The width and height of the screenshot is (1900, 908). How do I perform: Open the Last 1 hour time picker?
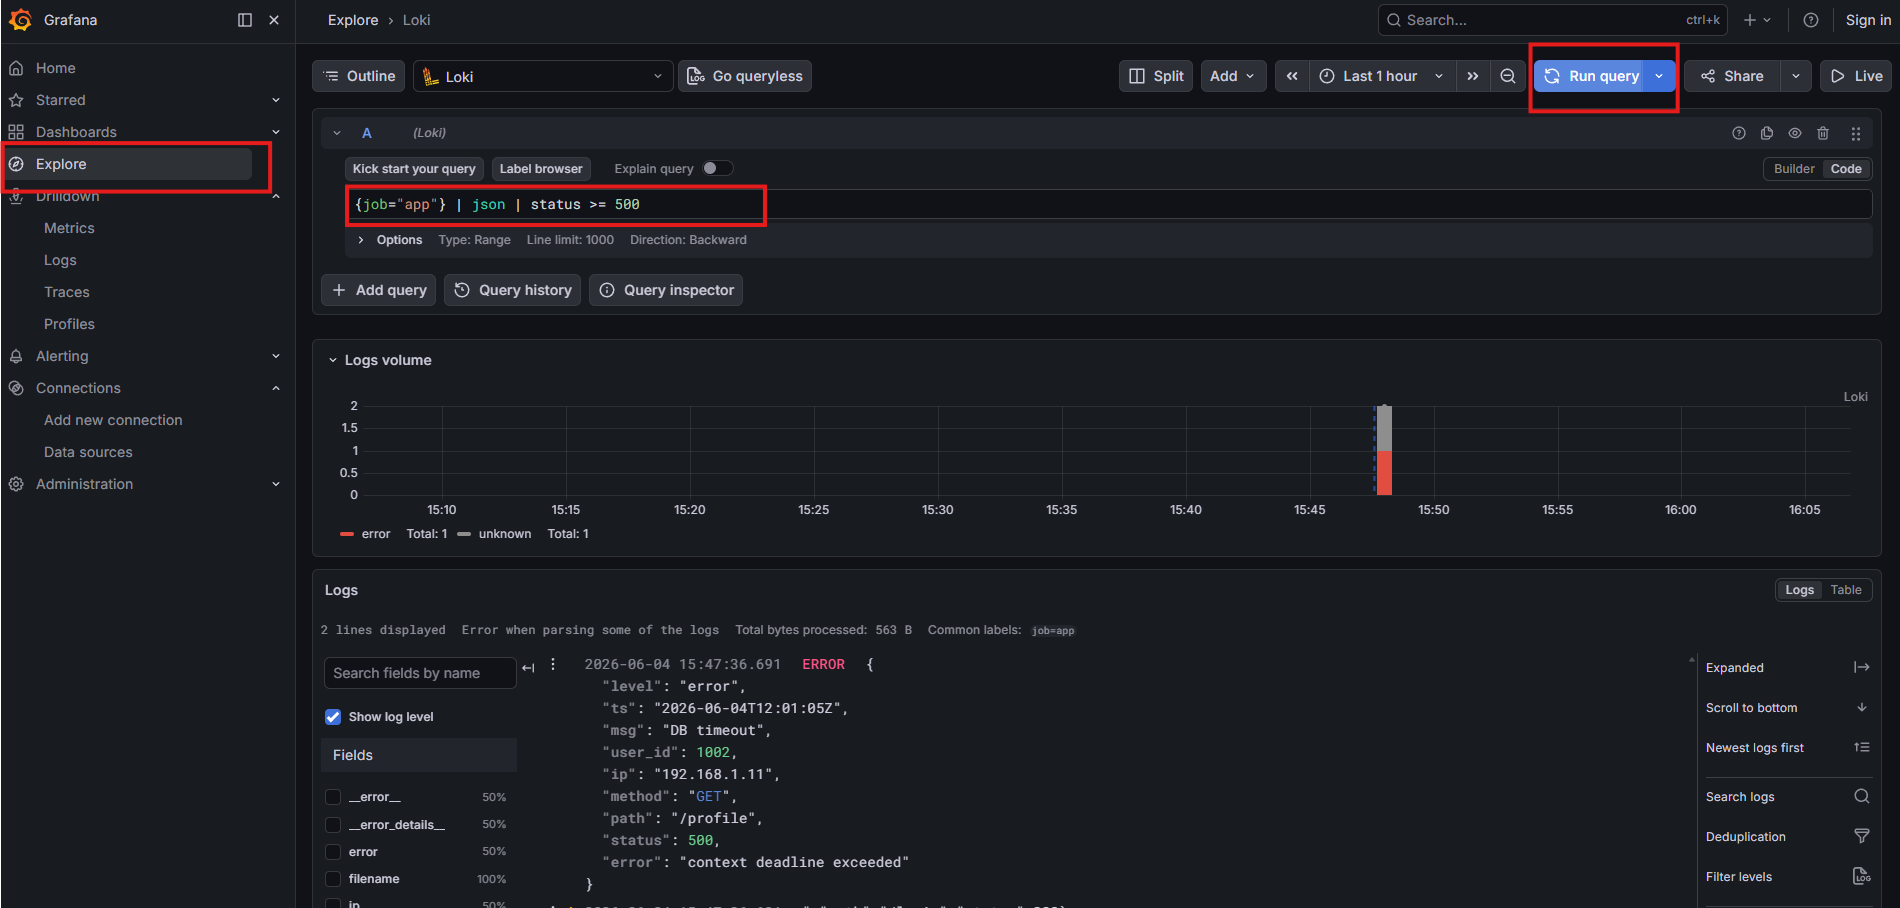point(1382,76)
